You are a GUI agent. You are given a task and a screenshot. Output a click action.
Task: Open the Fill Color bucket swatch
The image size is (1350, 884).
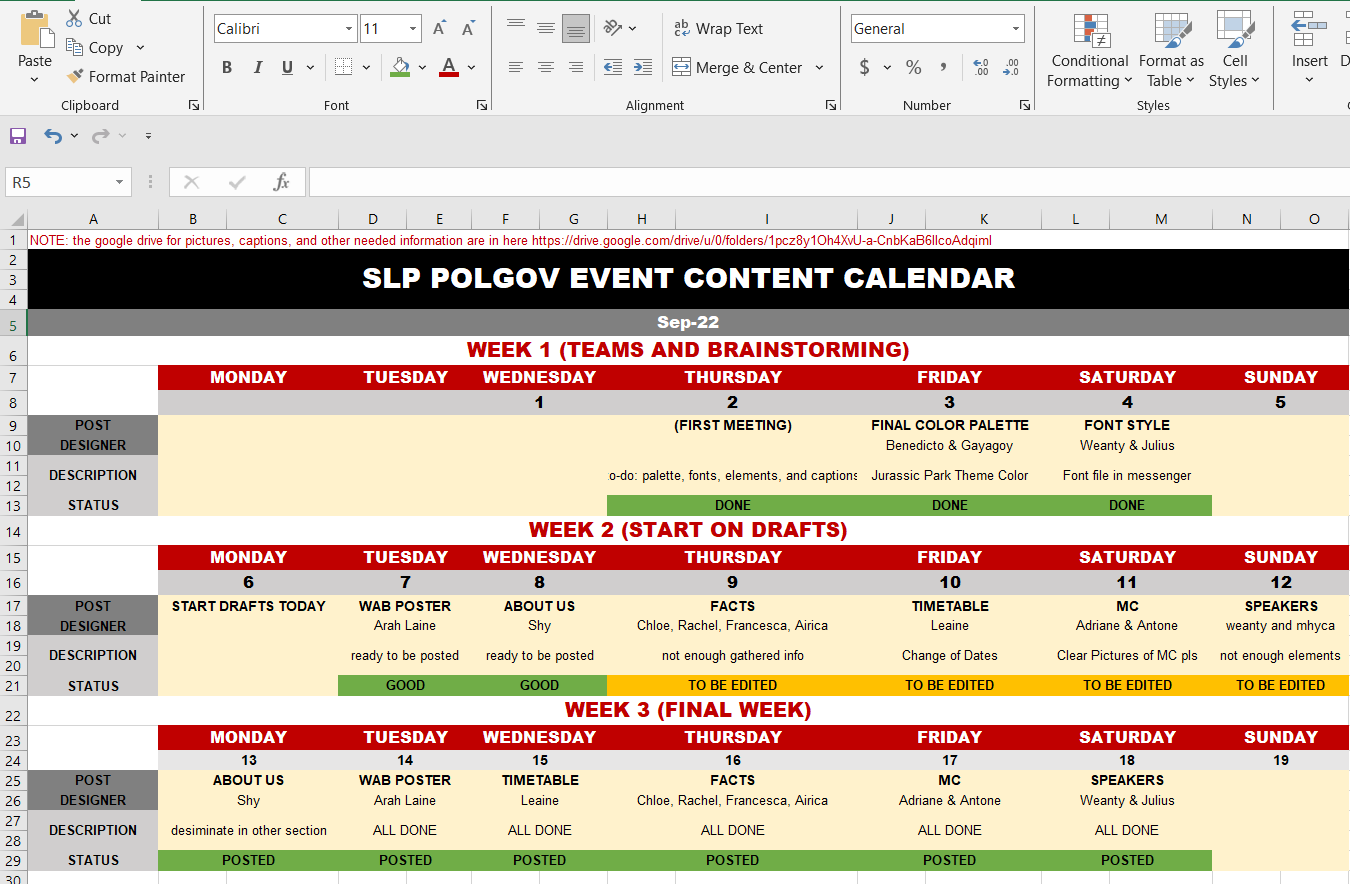point(400,67)
